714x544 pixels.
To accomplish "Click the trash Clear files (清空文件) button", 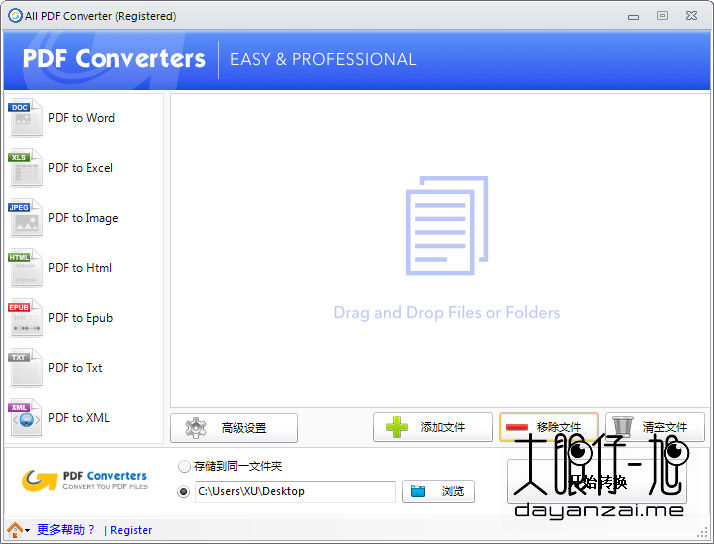I will [655, 427].
